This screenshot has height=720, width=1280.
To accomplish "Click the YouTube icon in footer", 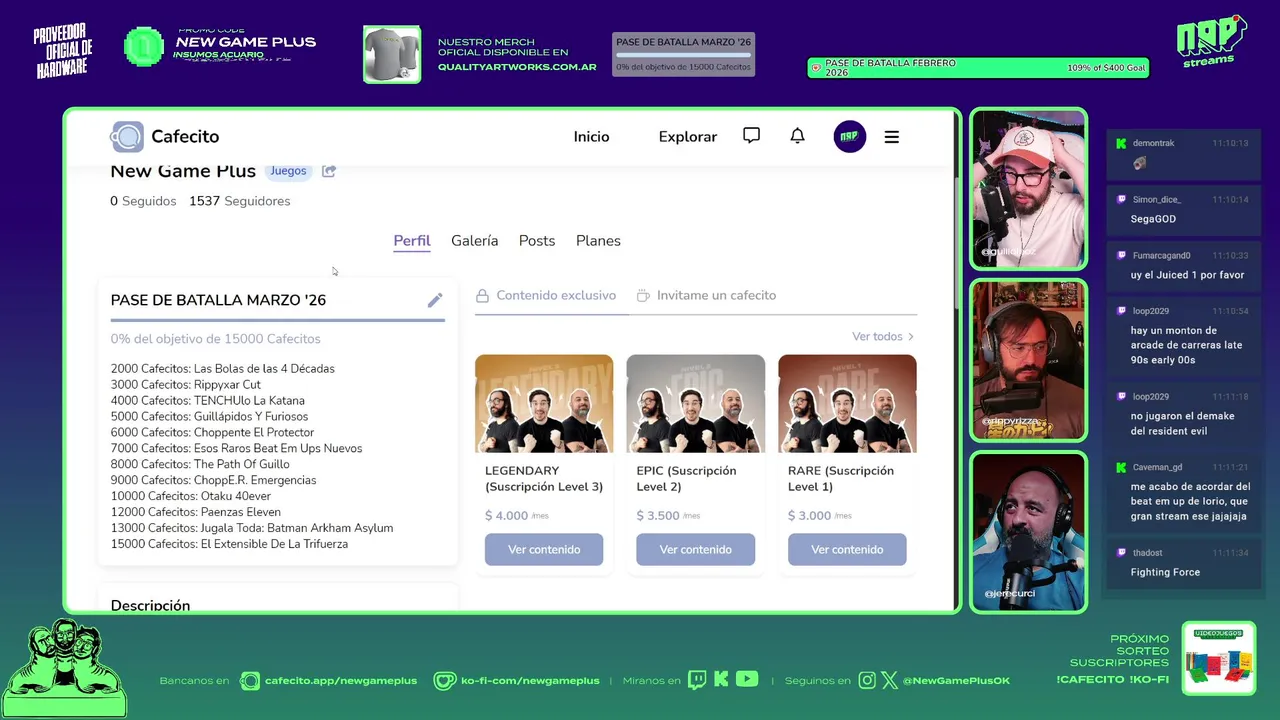I will [747, 680].
